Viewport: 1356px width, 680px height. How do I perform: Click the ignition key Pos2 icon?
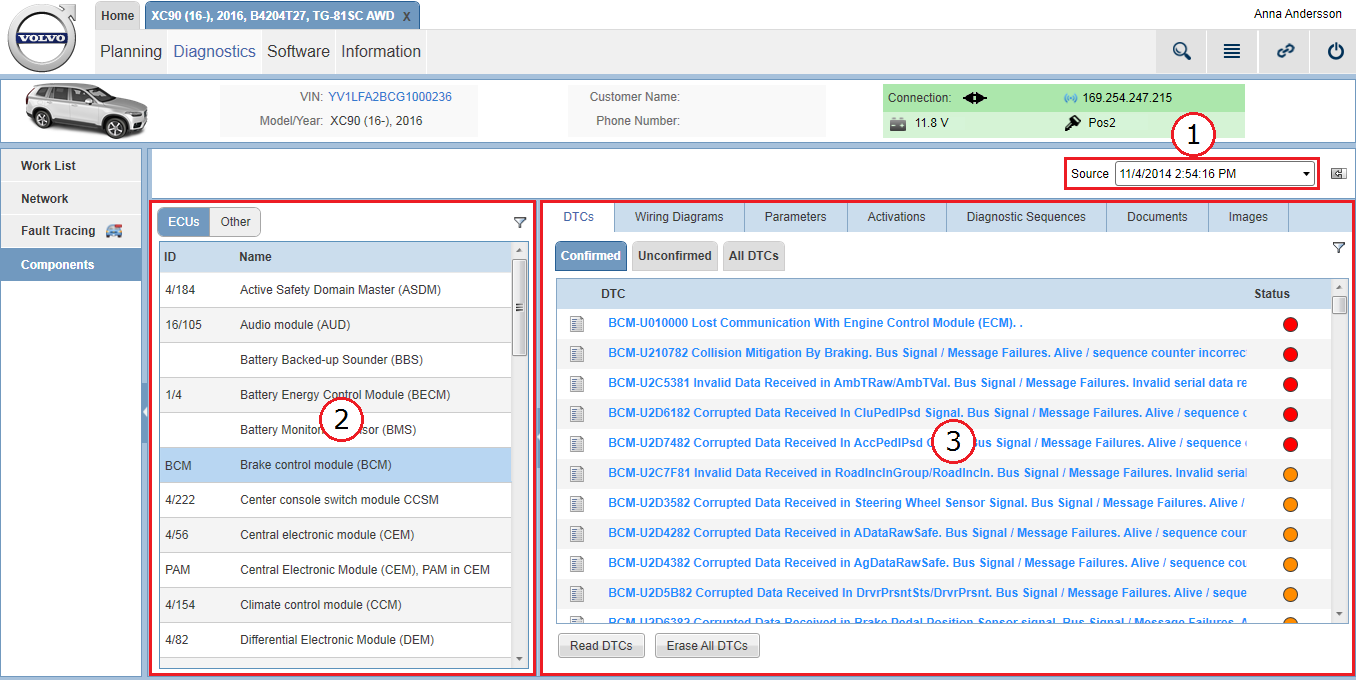coord(1072,123)
